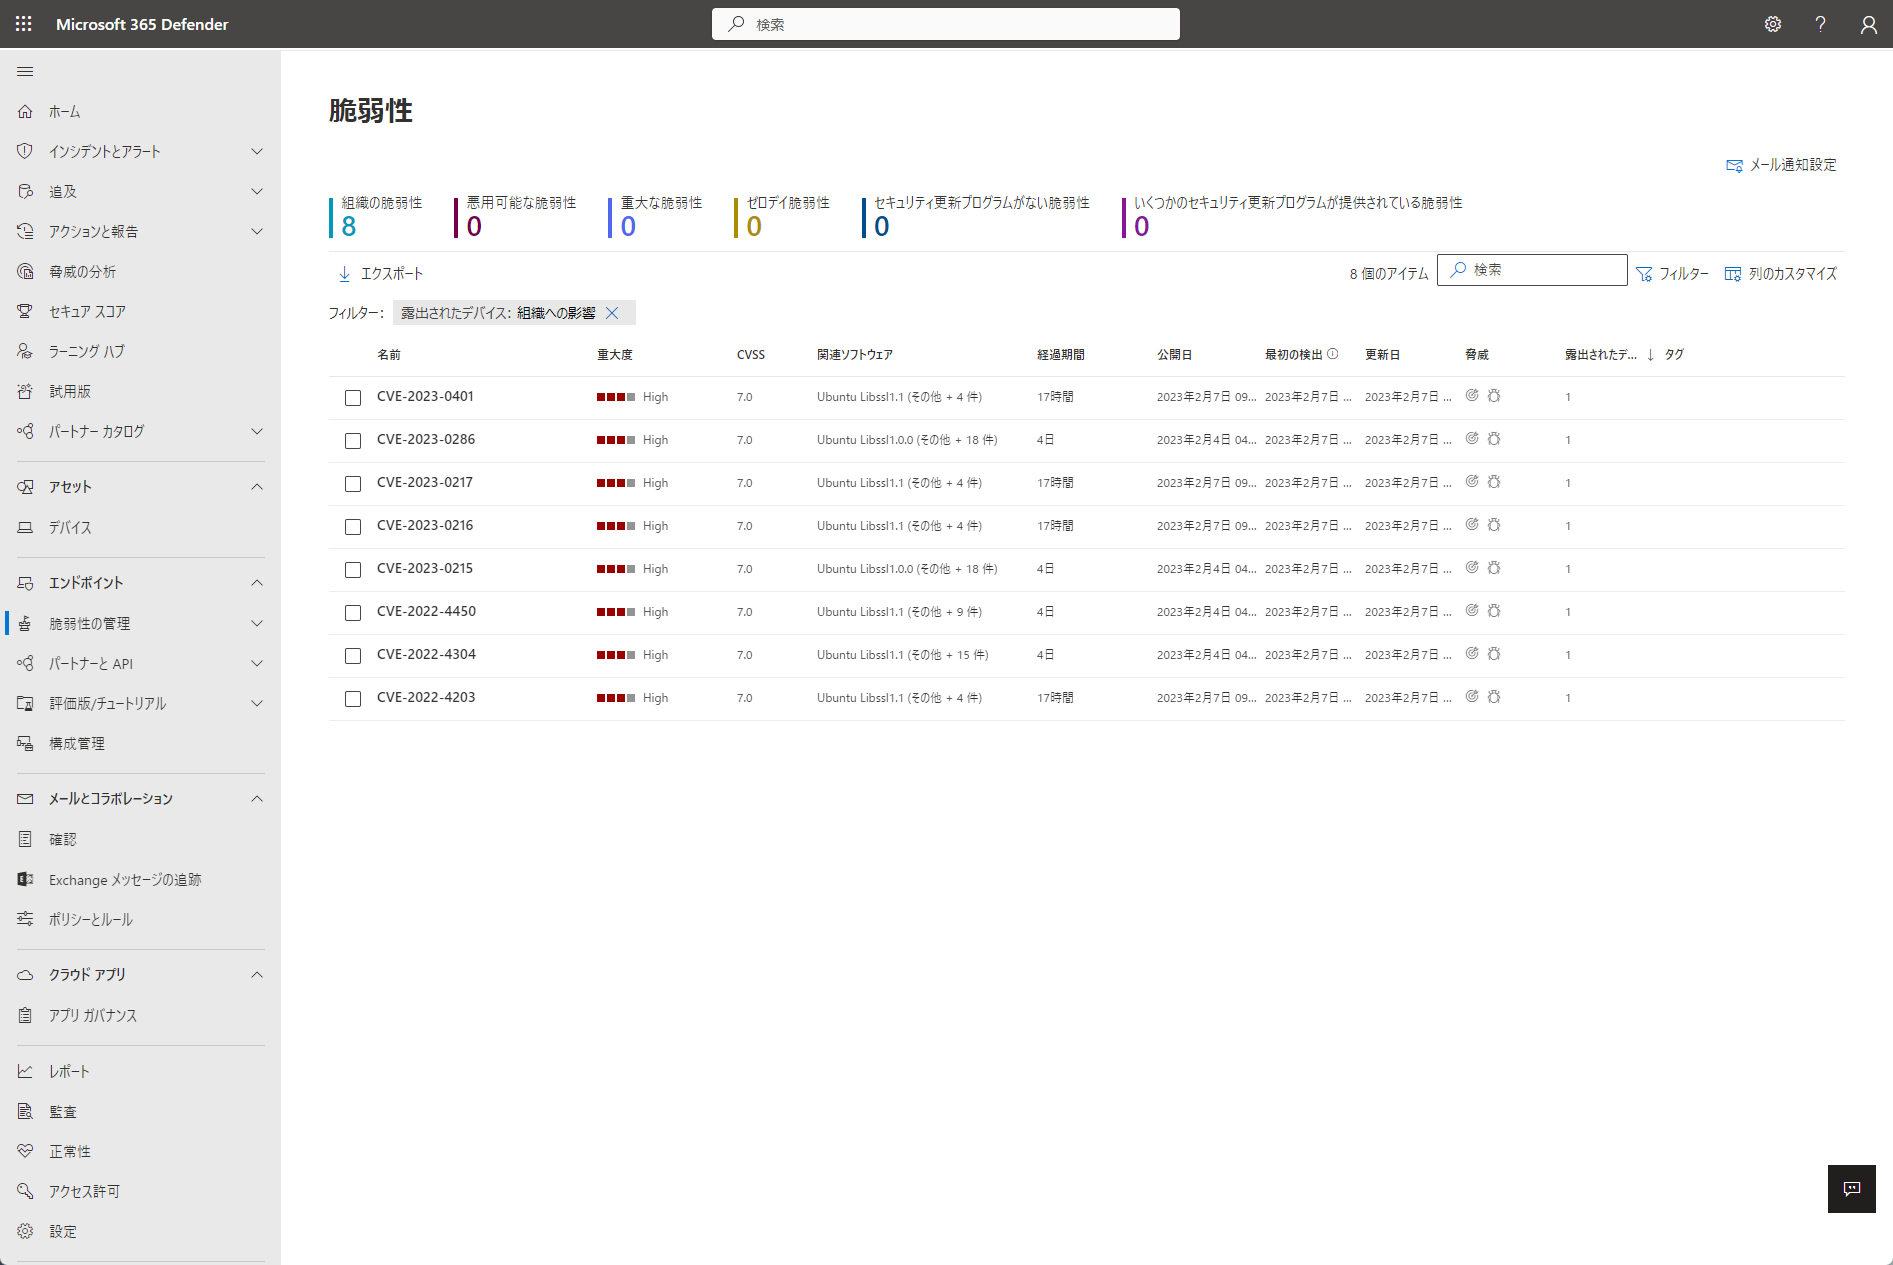Expand the 追及 chevron

click(x=257, y=191)
